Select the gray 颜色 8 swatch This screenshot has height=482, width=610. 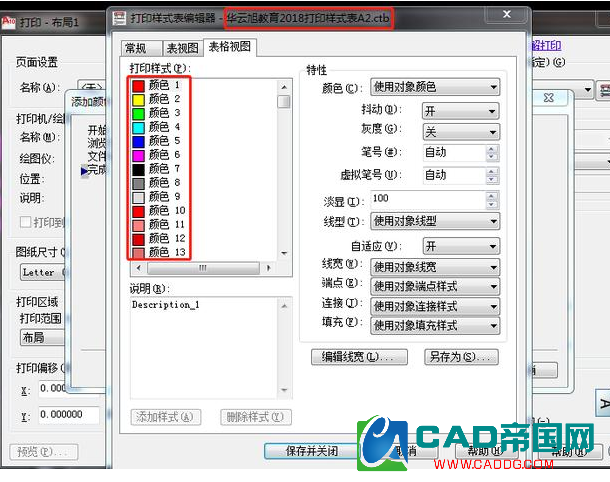138,183
